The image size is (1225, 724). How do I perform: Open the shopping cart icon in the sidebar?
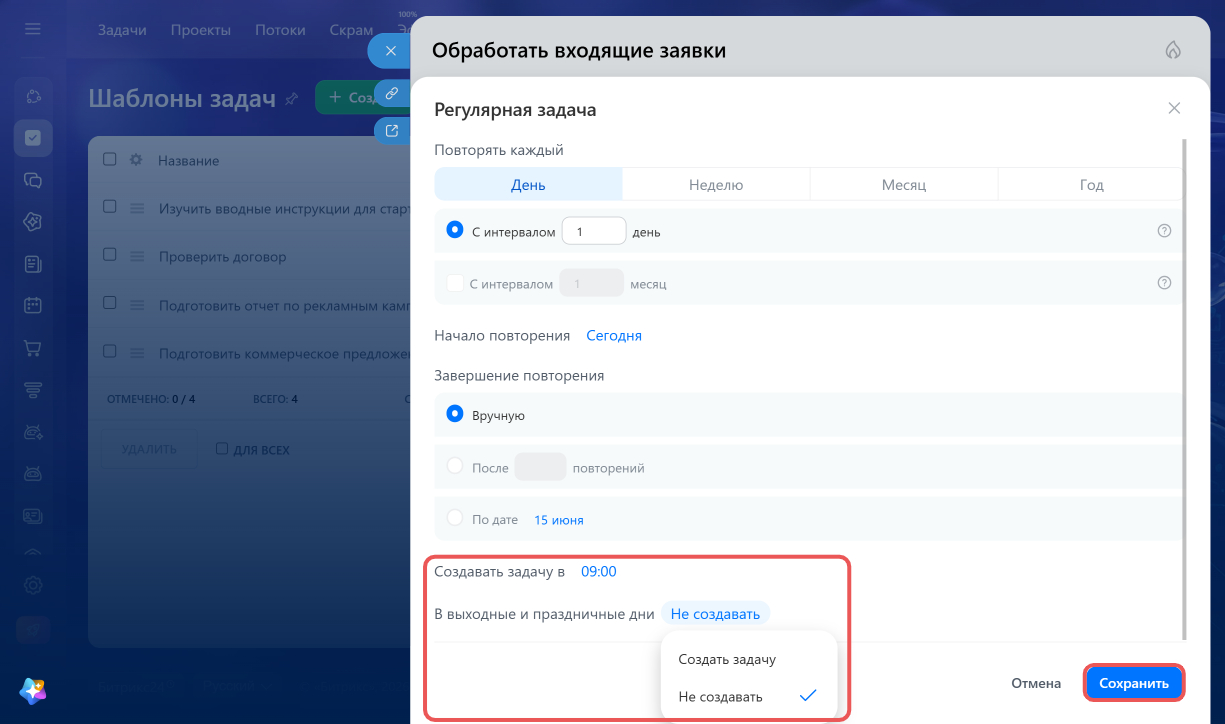[x=33, y=348]
